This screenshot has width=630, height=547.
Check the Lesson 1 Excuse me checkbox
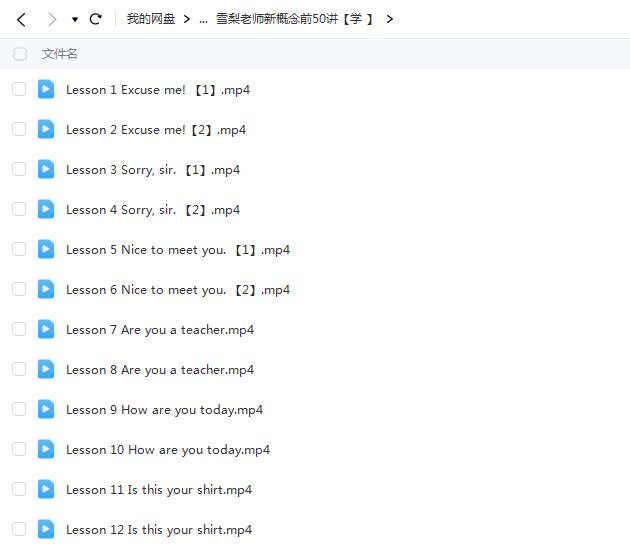[x=19, y=89]
